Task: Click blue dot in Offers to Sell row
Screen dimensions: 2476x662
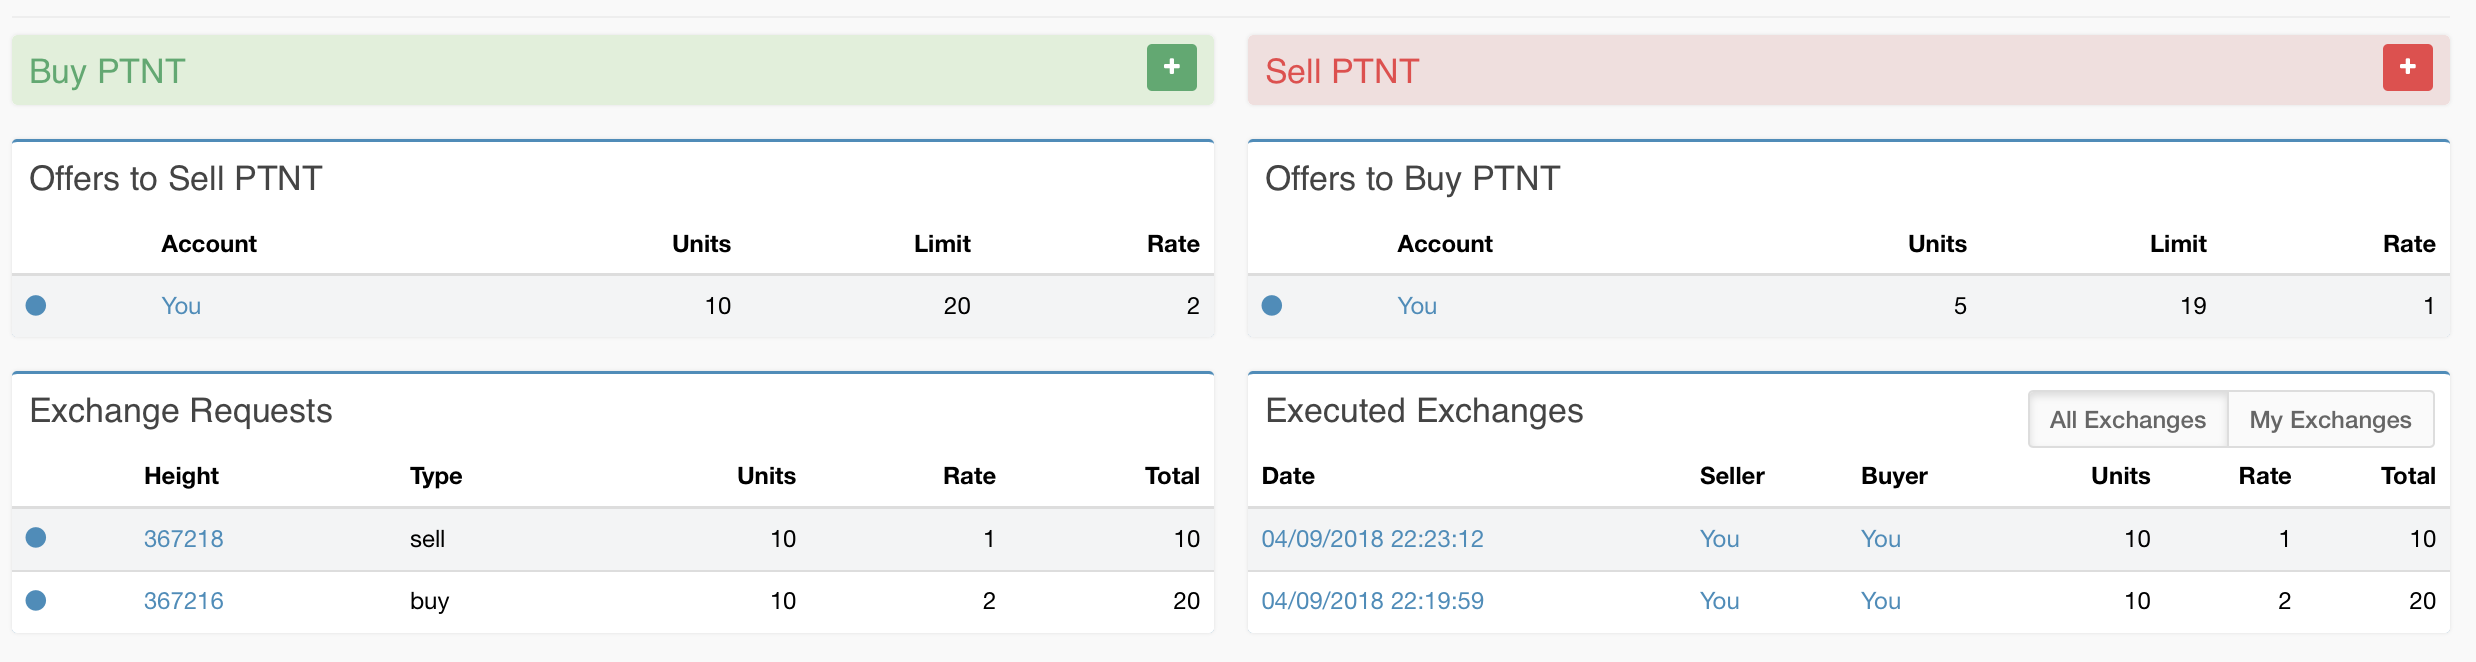Action: click(36, 305)
